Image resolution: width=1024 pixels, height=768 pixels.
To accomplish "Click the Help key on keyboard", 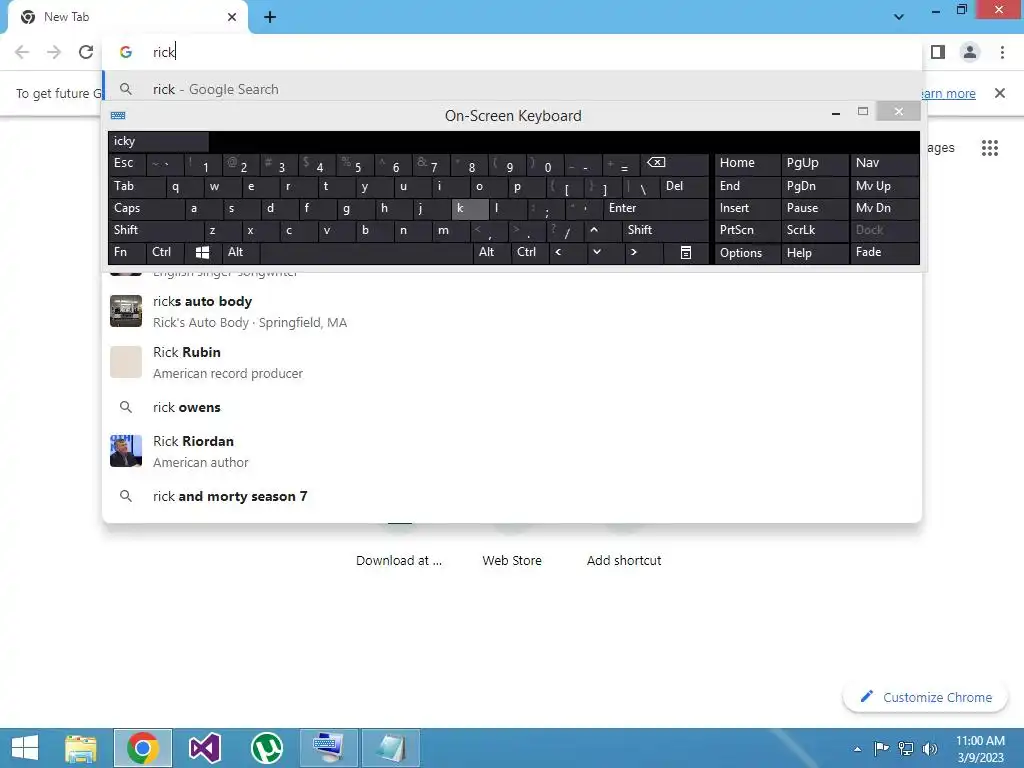I will (x=814, y=252).
